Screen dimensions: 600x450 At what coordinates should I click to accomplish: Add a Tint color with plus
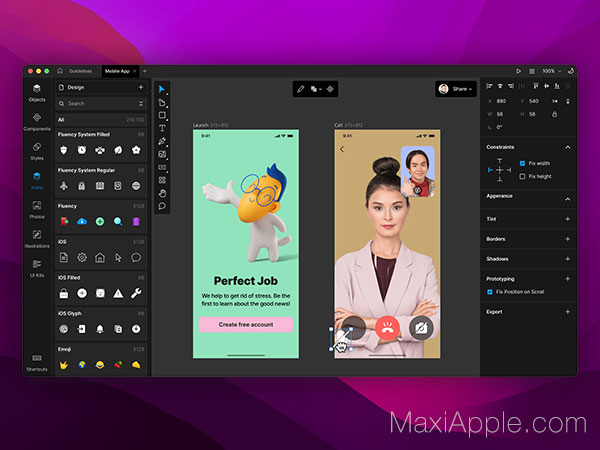pos(568,219)
